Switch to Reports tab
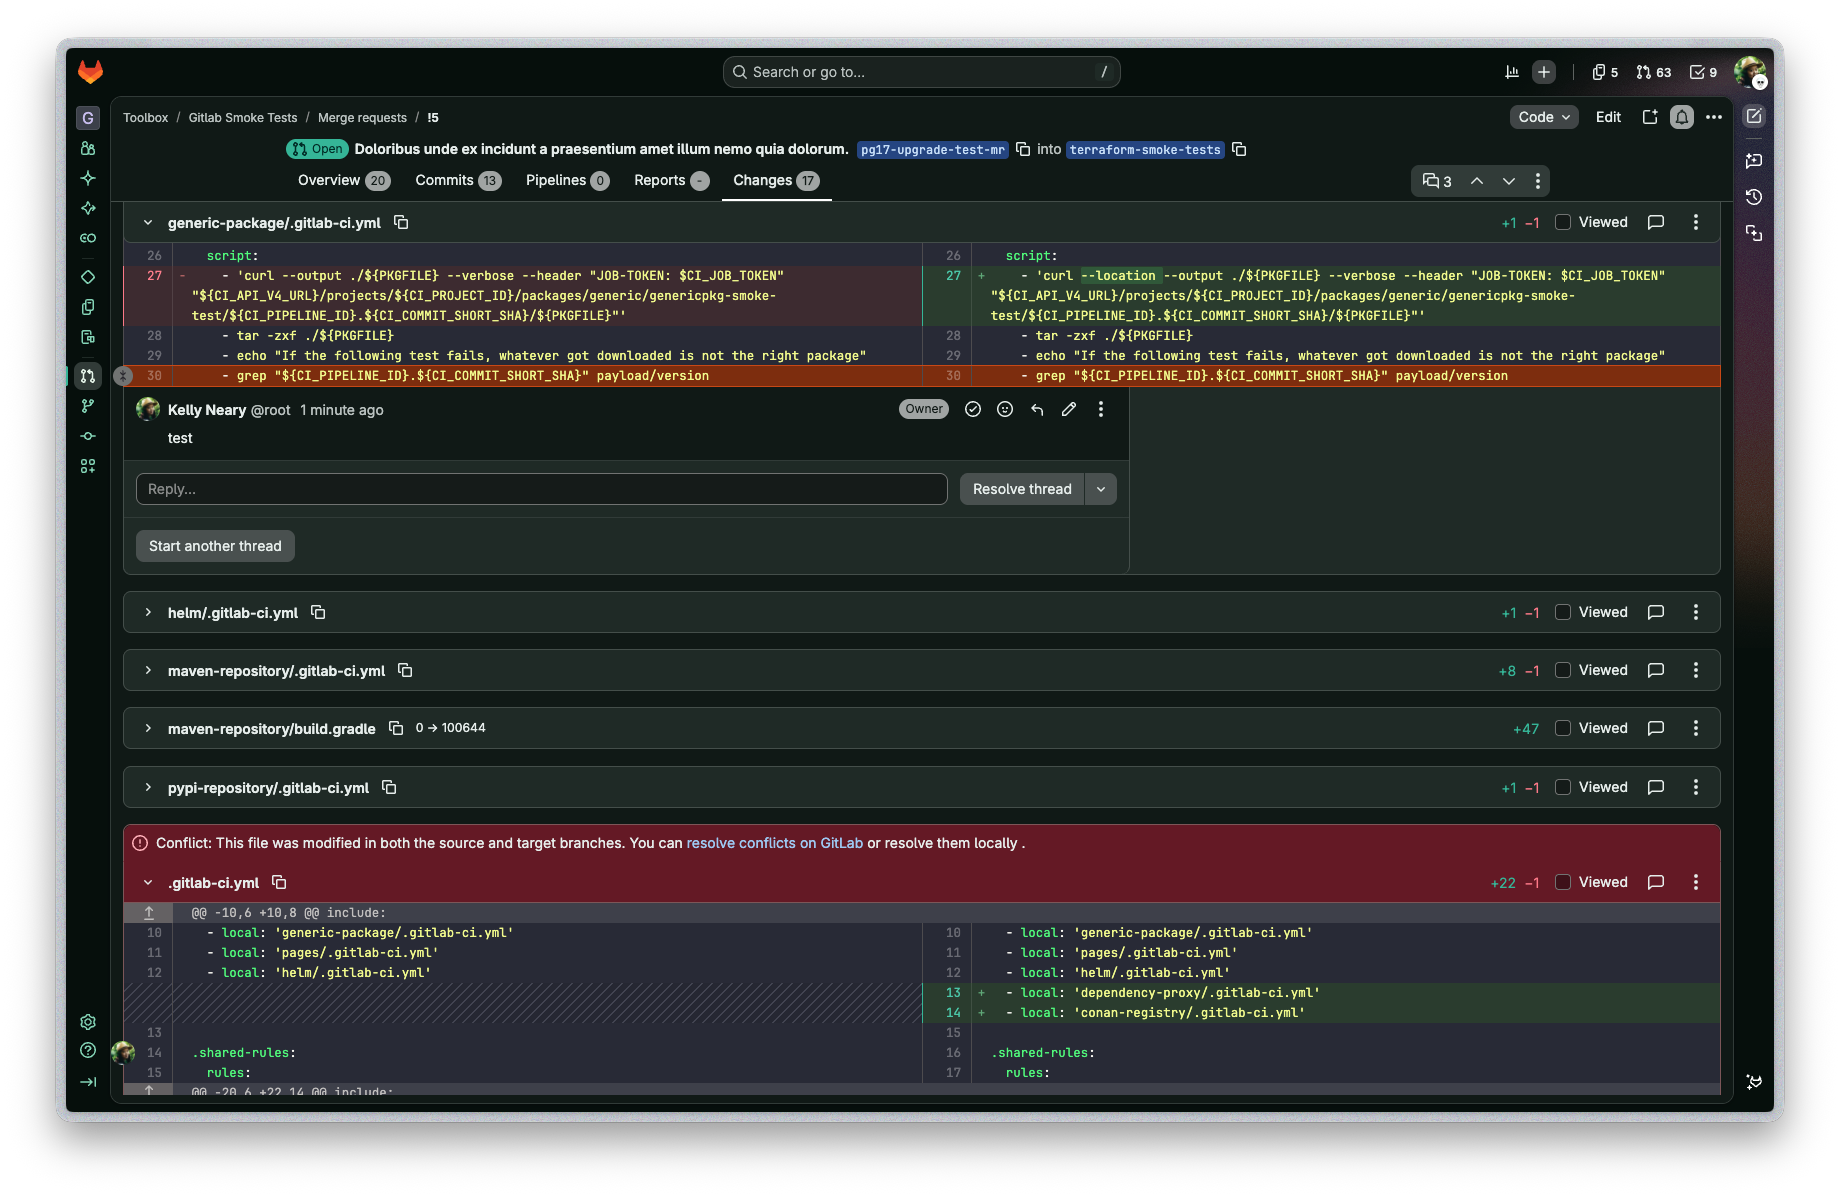Image resolution: width=1840 pixels, height=1196 pixels. coord(671,180)
